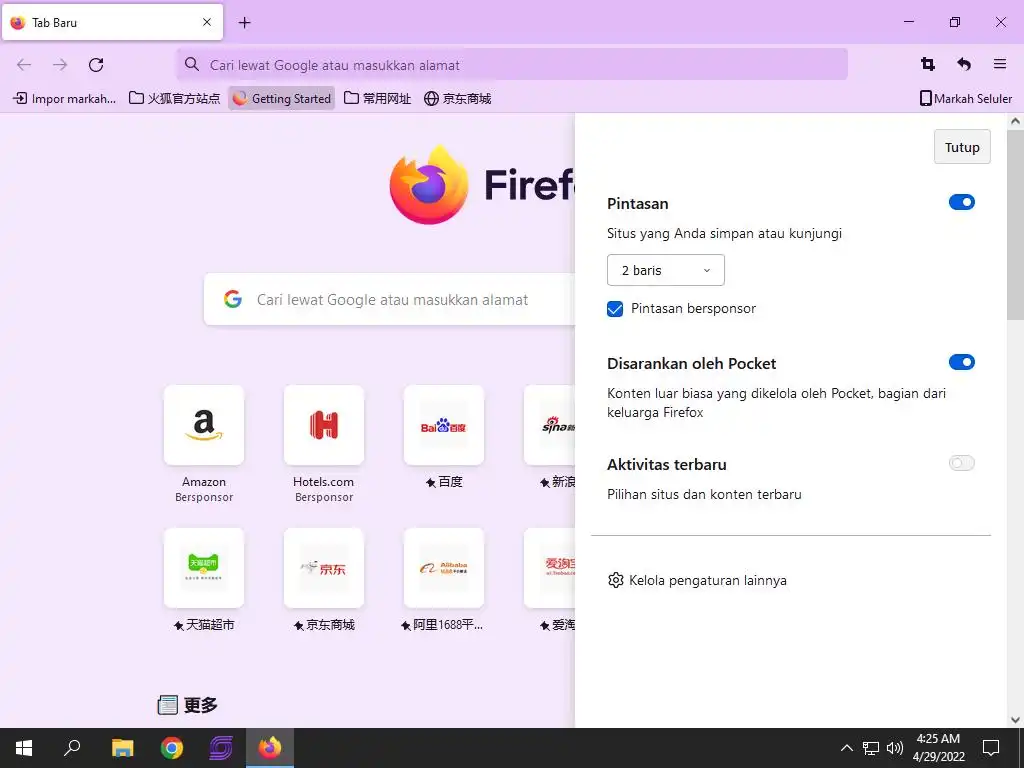Click the undo arrow toolbar icon
1024x768 pixels.
click(x=964, y=64)
